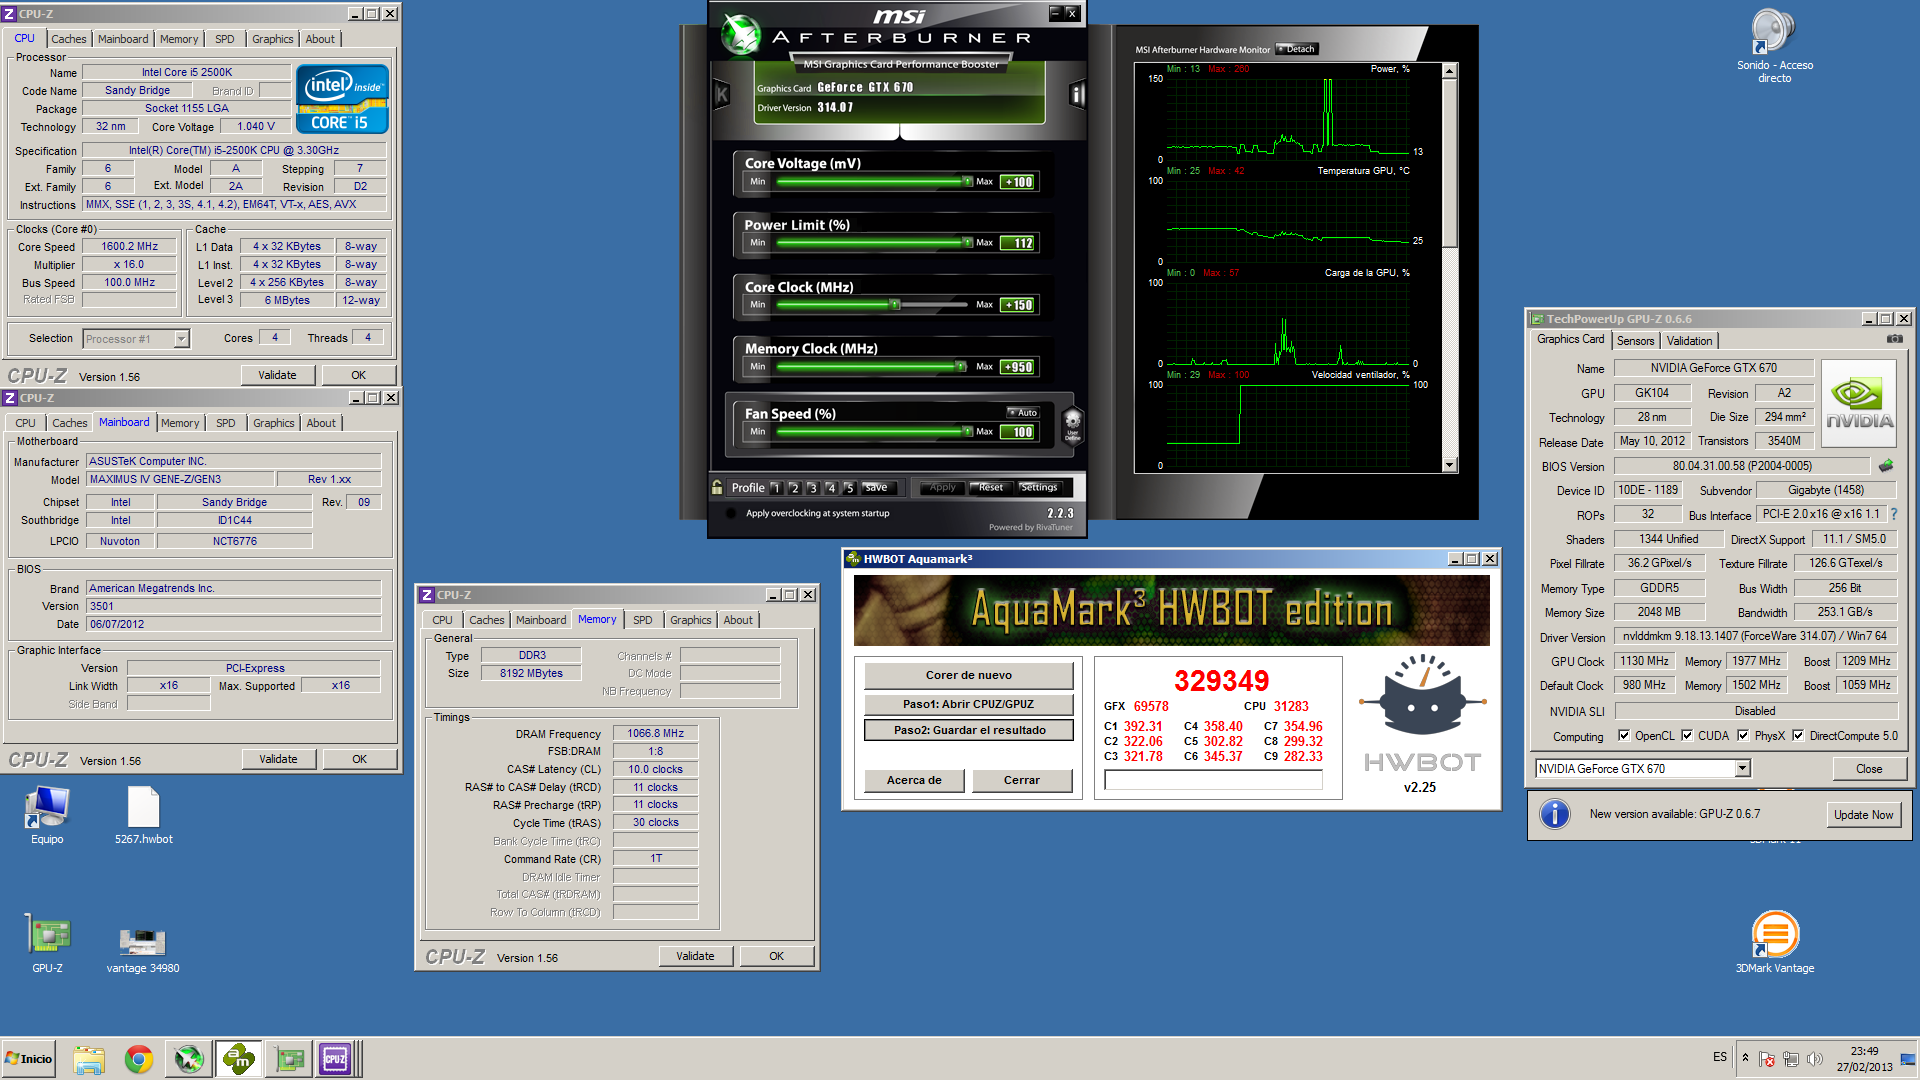Open the fan speed User Define gear
This screenshot has height=1080, width=1920.
(1072, 425)
